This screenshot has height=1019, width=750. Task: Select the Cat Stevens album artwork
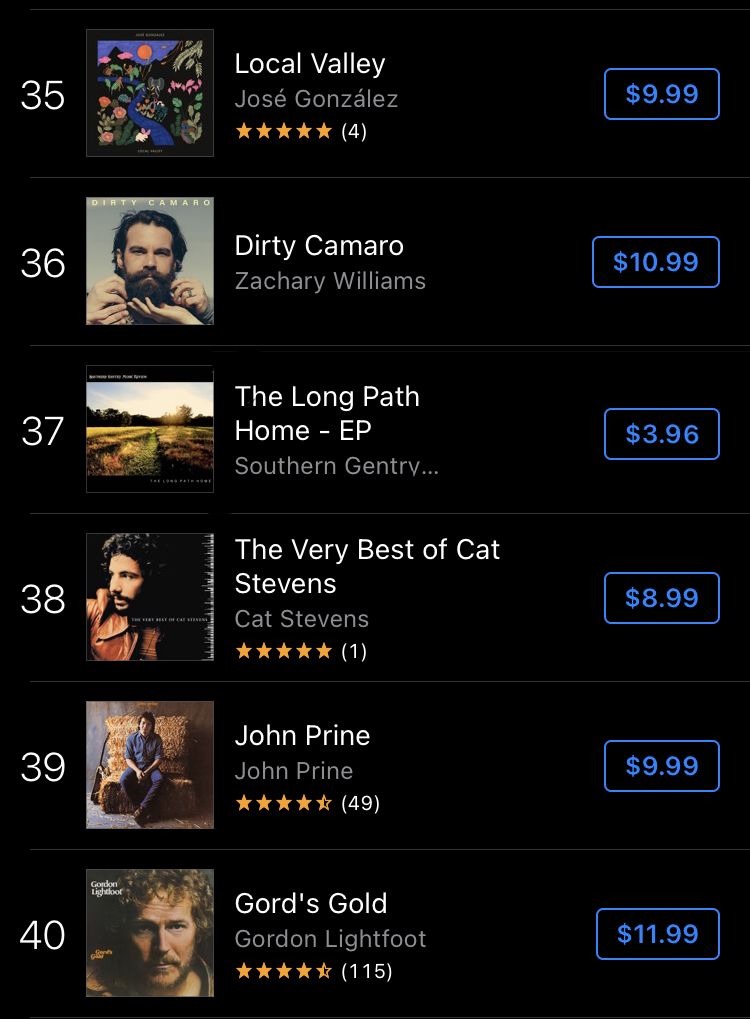click(150, 597)
